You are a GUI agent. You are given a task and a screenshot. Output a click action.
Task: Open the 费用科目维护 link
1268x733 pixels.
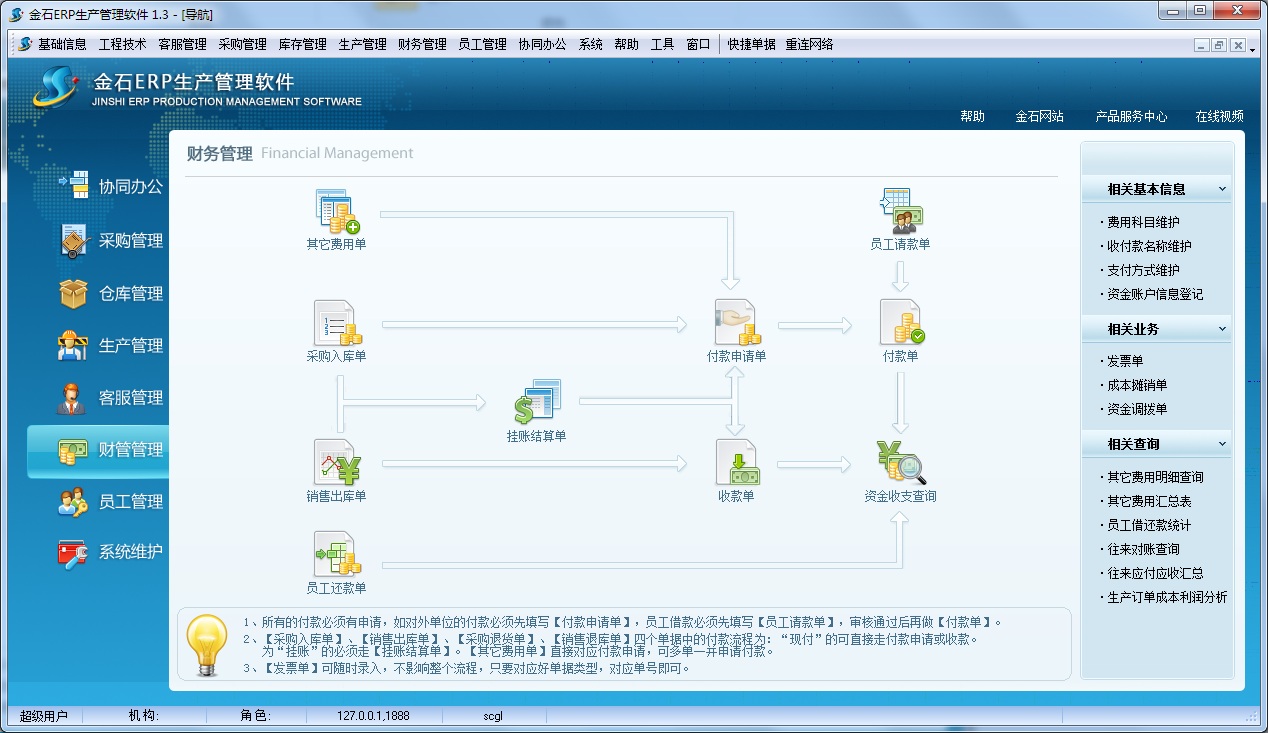click(x=1143, y=222)
